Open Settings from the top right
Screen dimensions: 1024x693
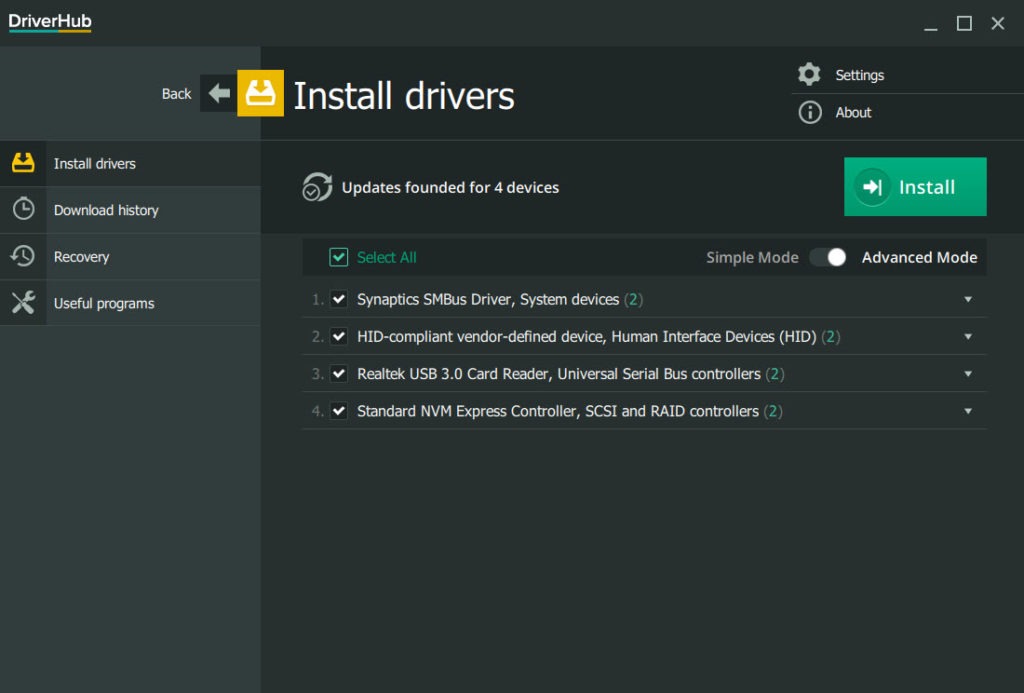(x=859, y=75)
